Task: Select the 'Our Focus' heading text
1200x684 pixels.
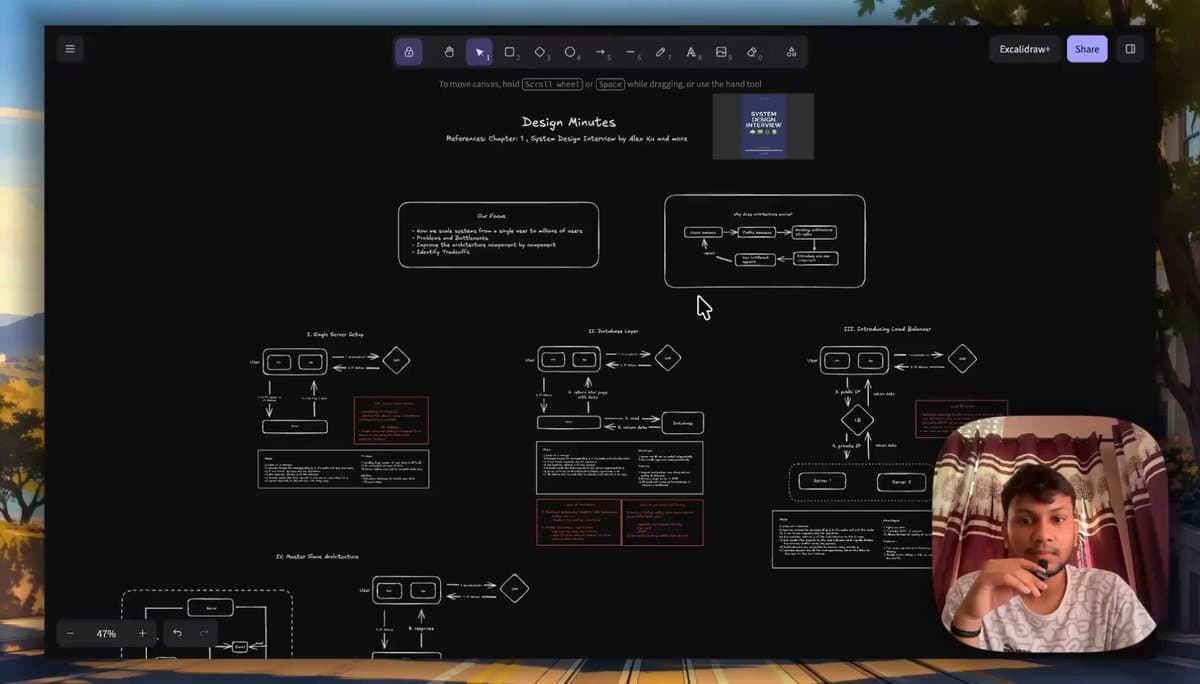Action: coord(491,215)
